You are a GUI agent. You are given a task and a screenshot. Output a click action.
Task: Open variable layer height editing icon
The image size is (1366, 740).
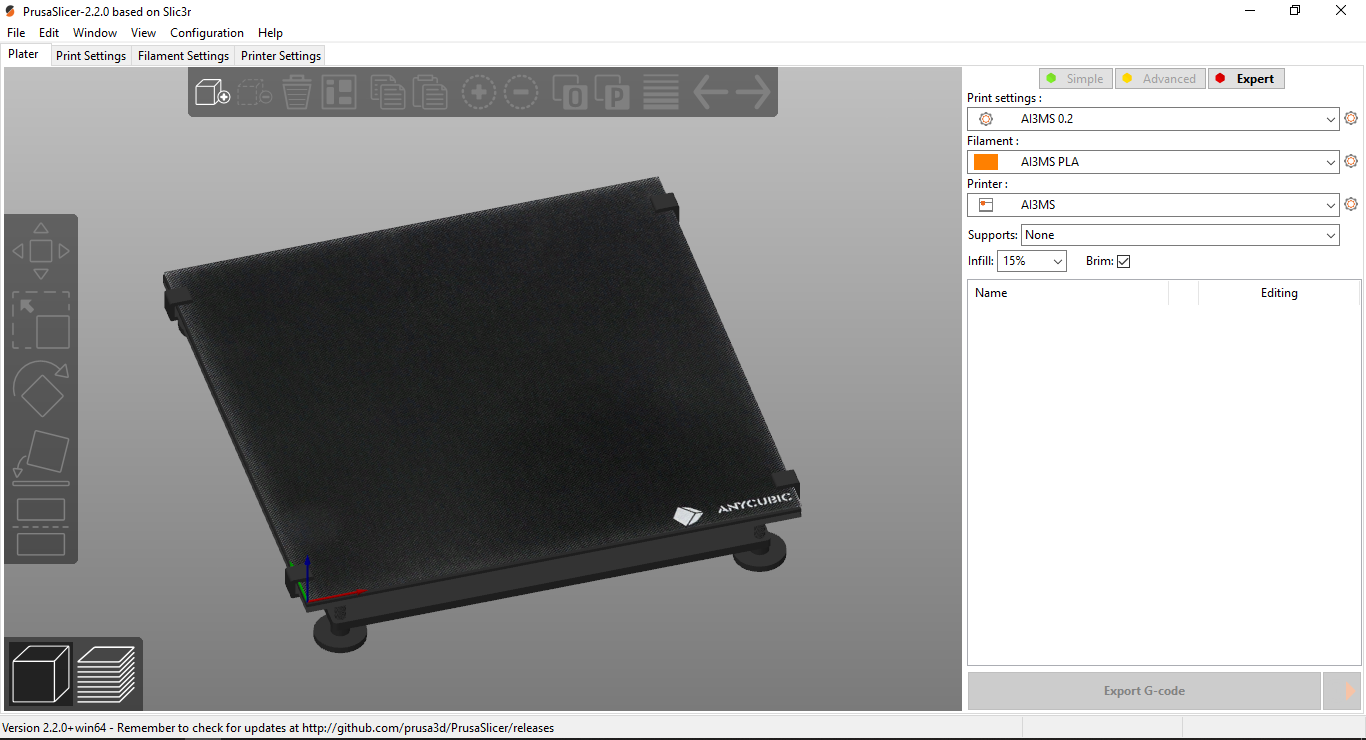click(661, 93)
